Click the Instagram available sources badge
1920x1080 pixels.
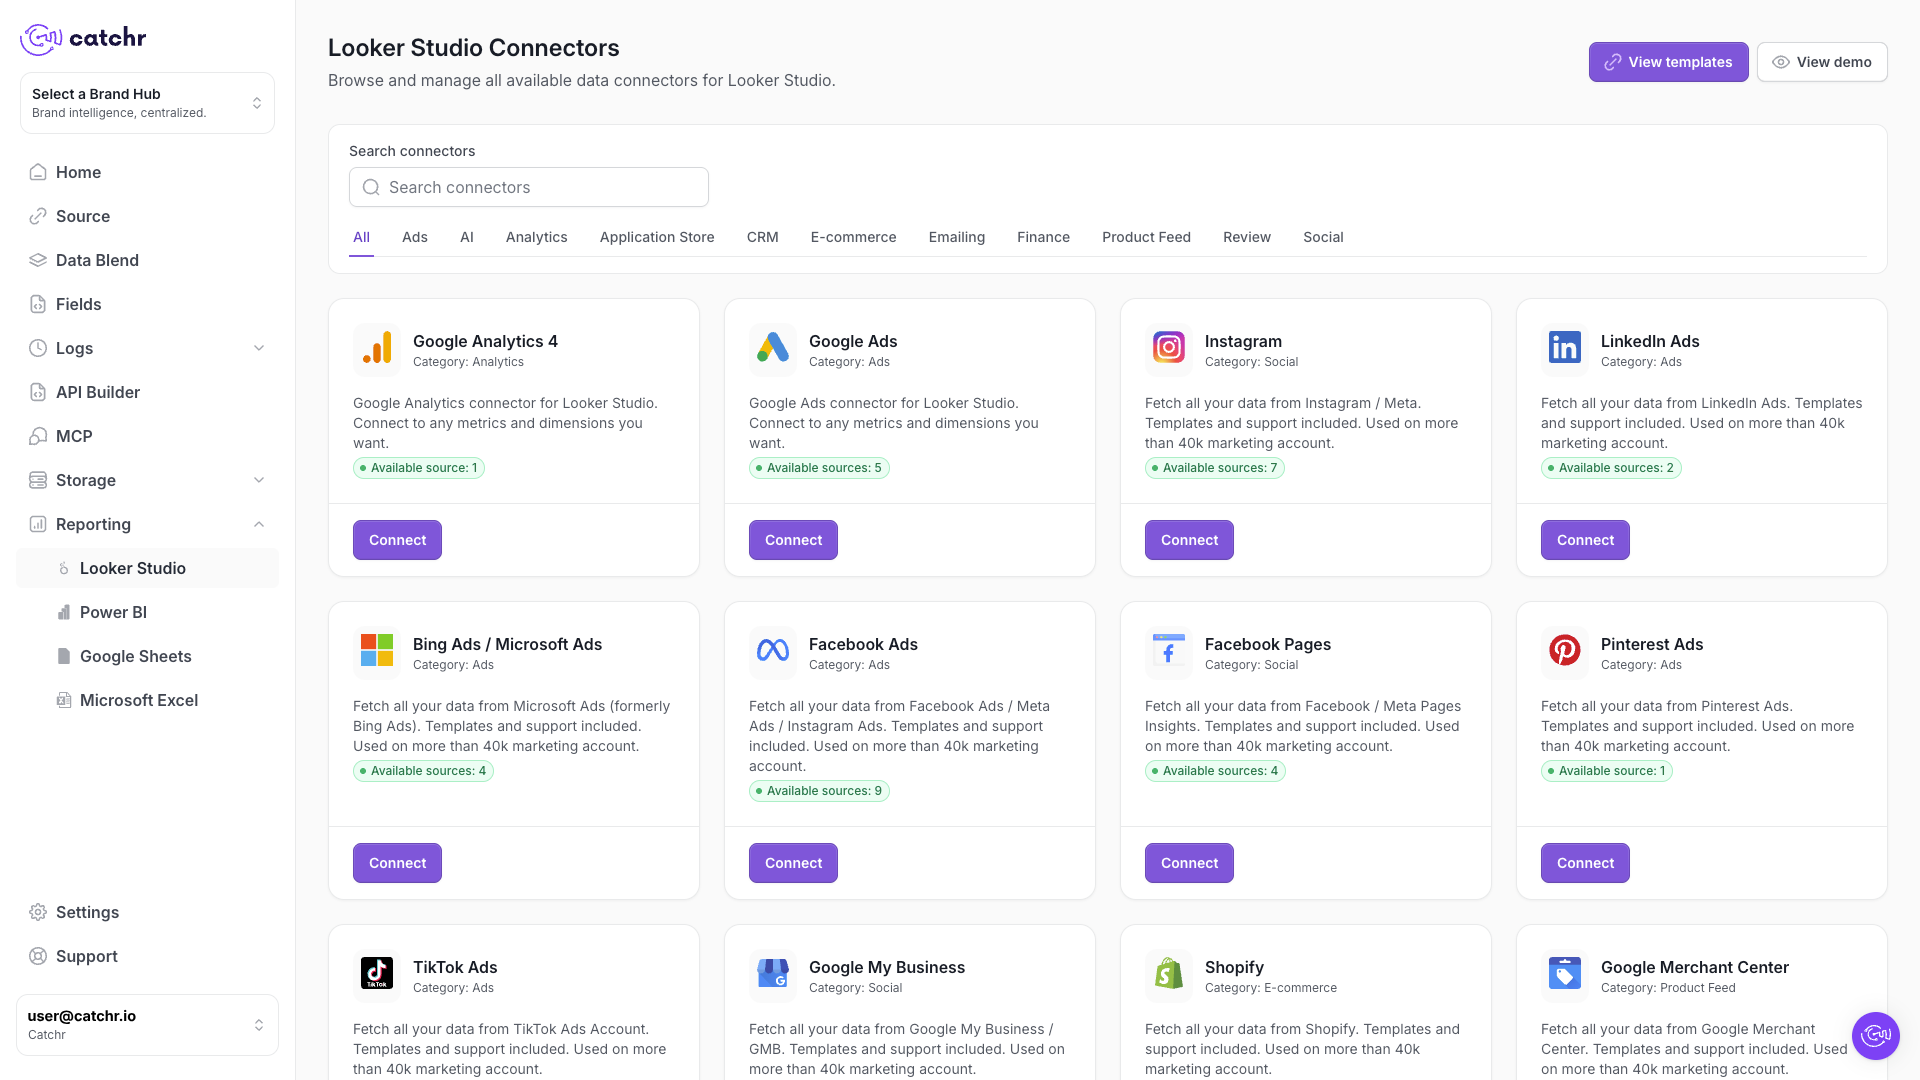tap(1215, 468)
